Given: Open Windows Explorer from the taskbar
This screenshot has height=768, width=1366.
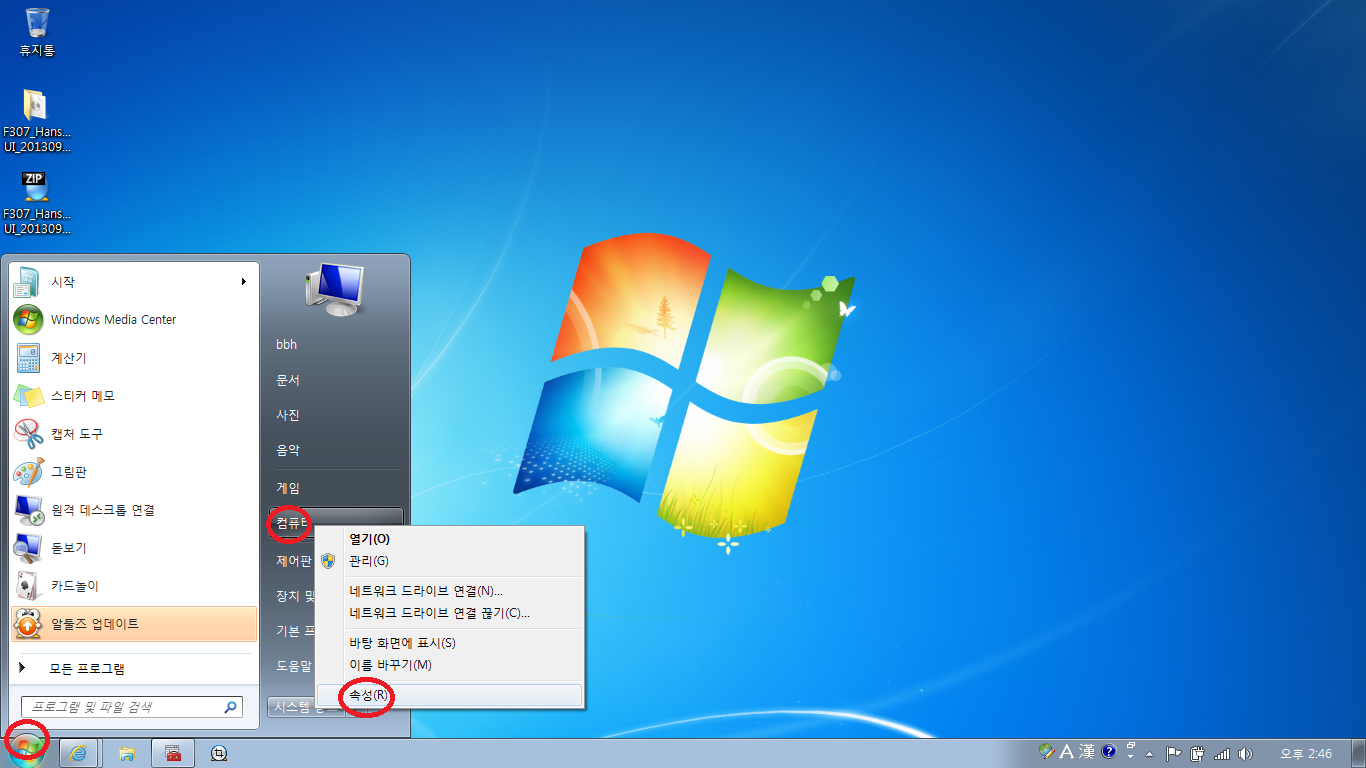Looking at the screenshot, I should (x=127, y=753).
